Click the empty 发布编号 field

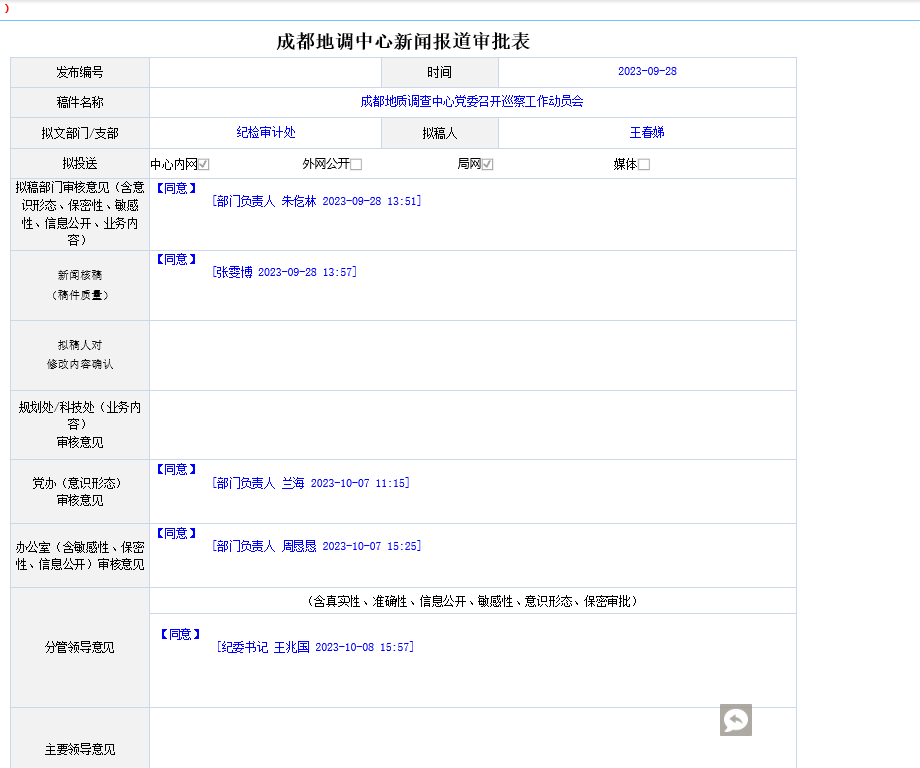coord(265,72)
